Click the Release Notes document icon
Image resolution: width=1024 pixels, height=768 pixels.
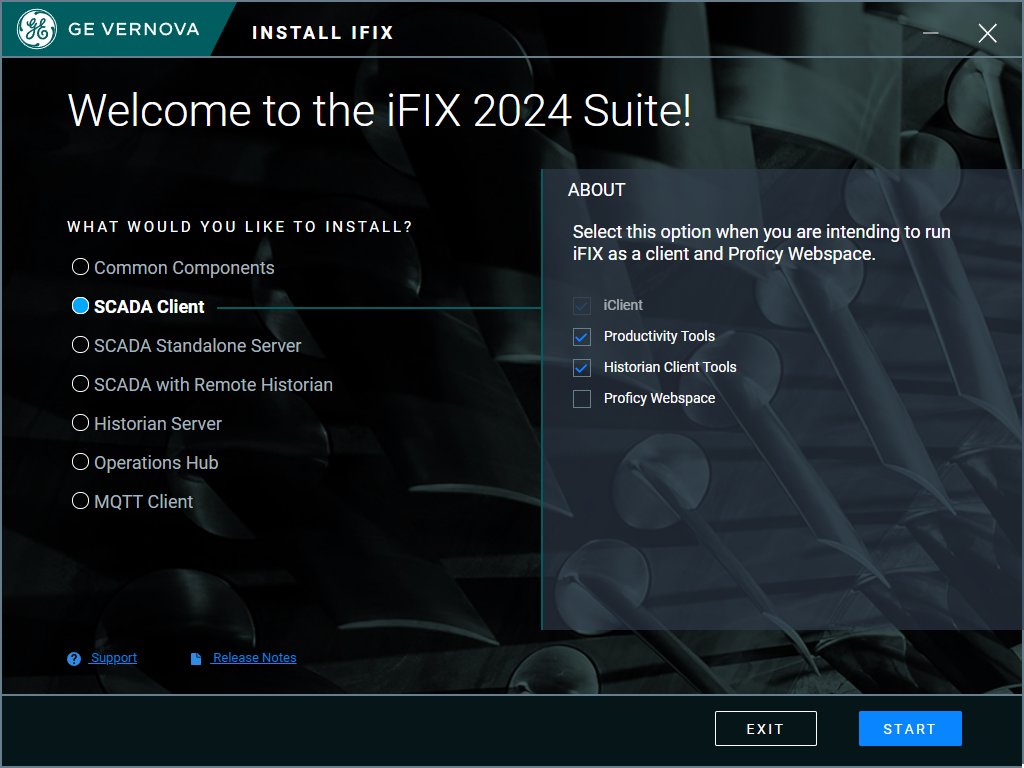(196, 659)
